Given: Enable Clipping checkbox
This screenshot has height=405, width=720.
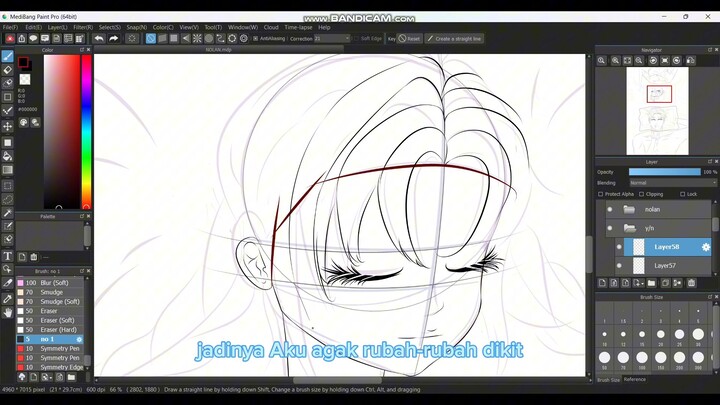Looking at the screenshot, I should pyautogui.click(x=641, y=194).
